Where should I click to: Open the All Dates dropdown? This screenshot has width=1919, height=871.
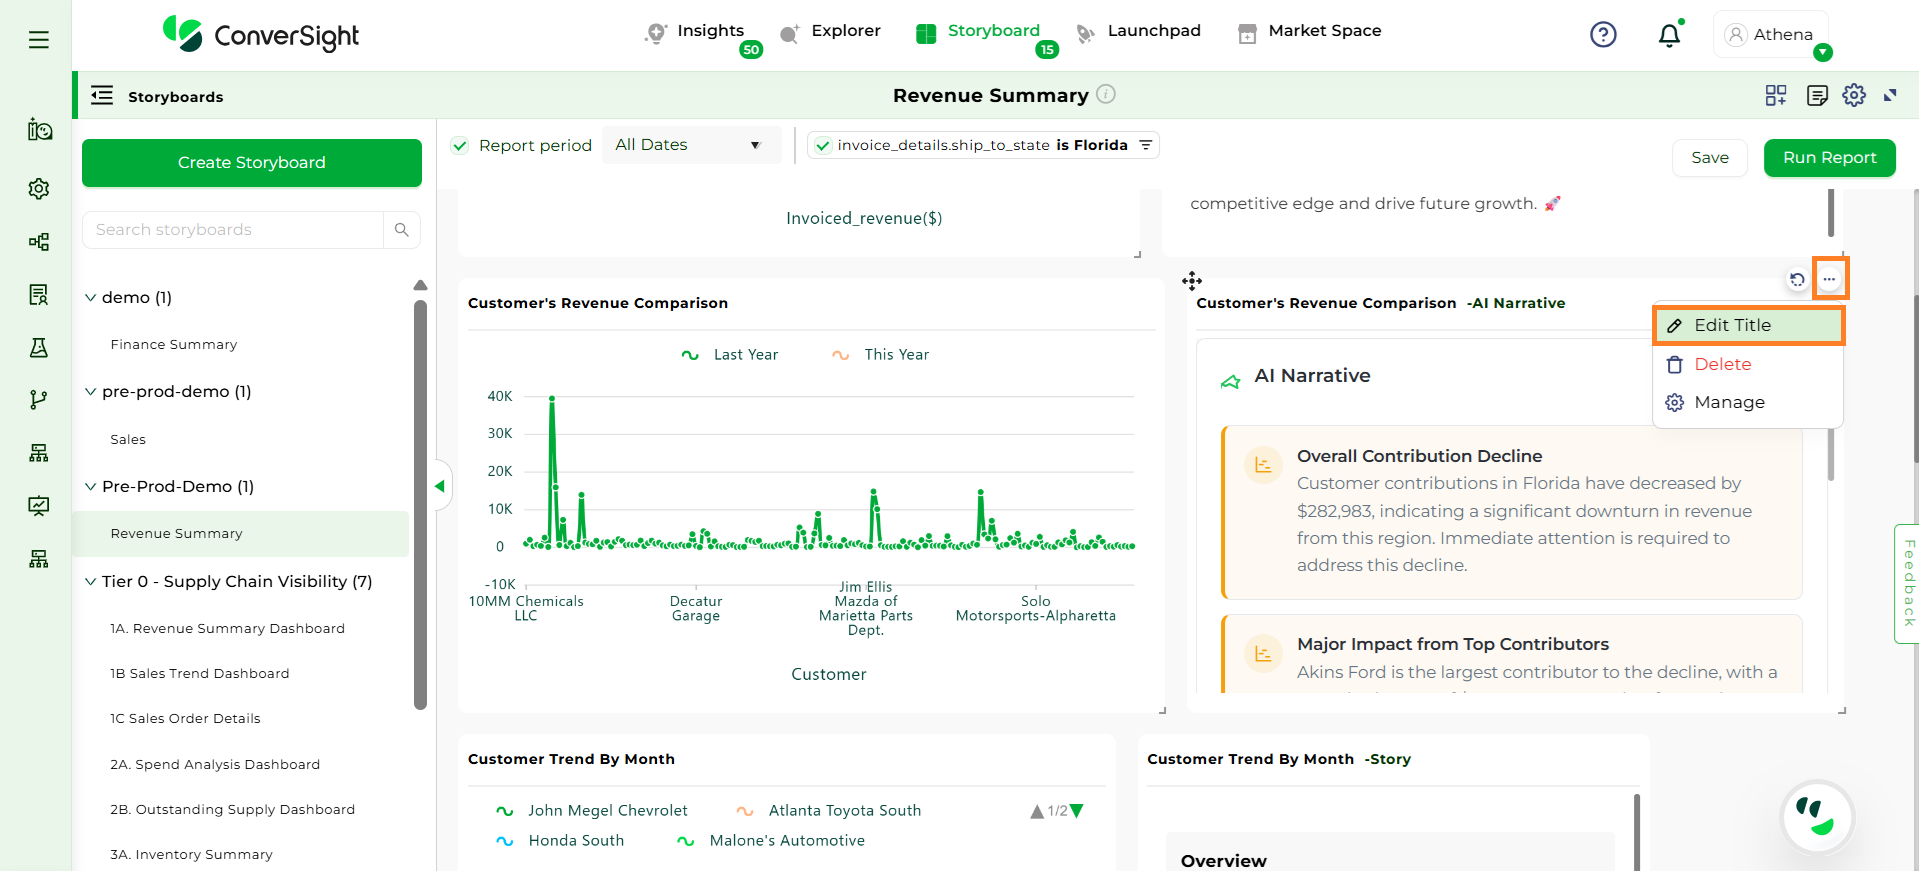click(x=688, y=145)
